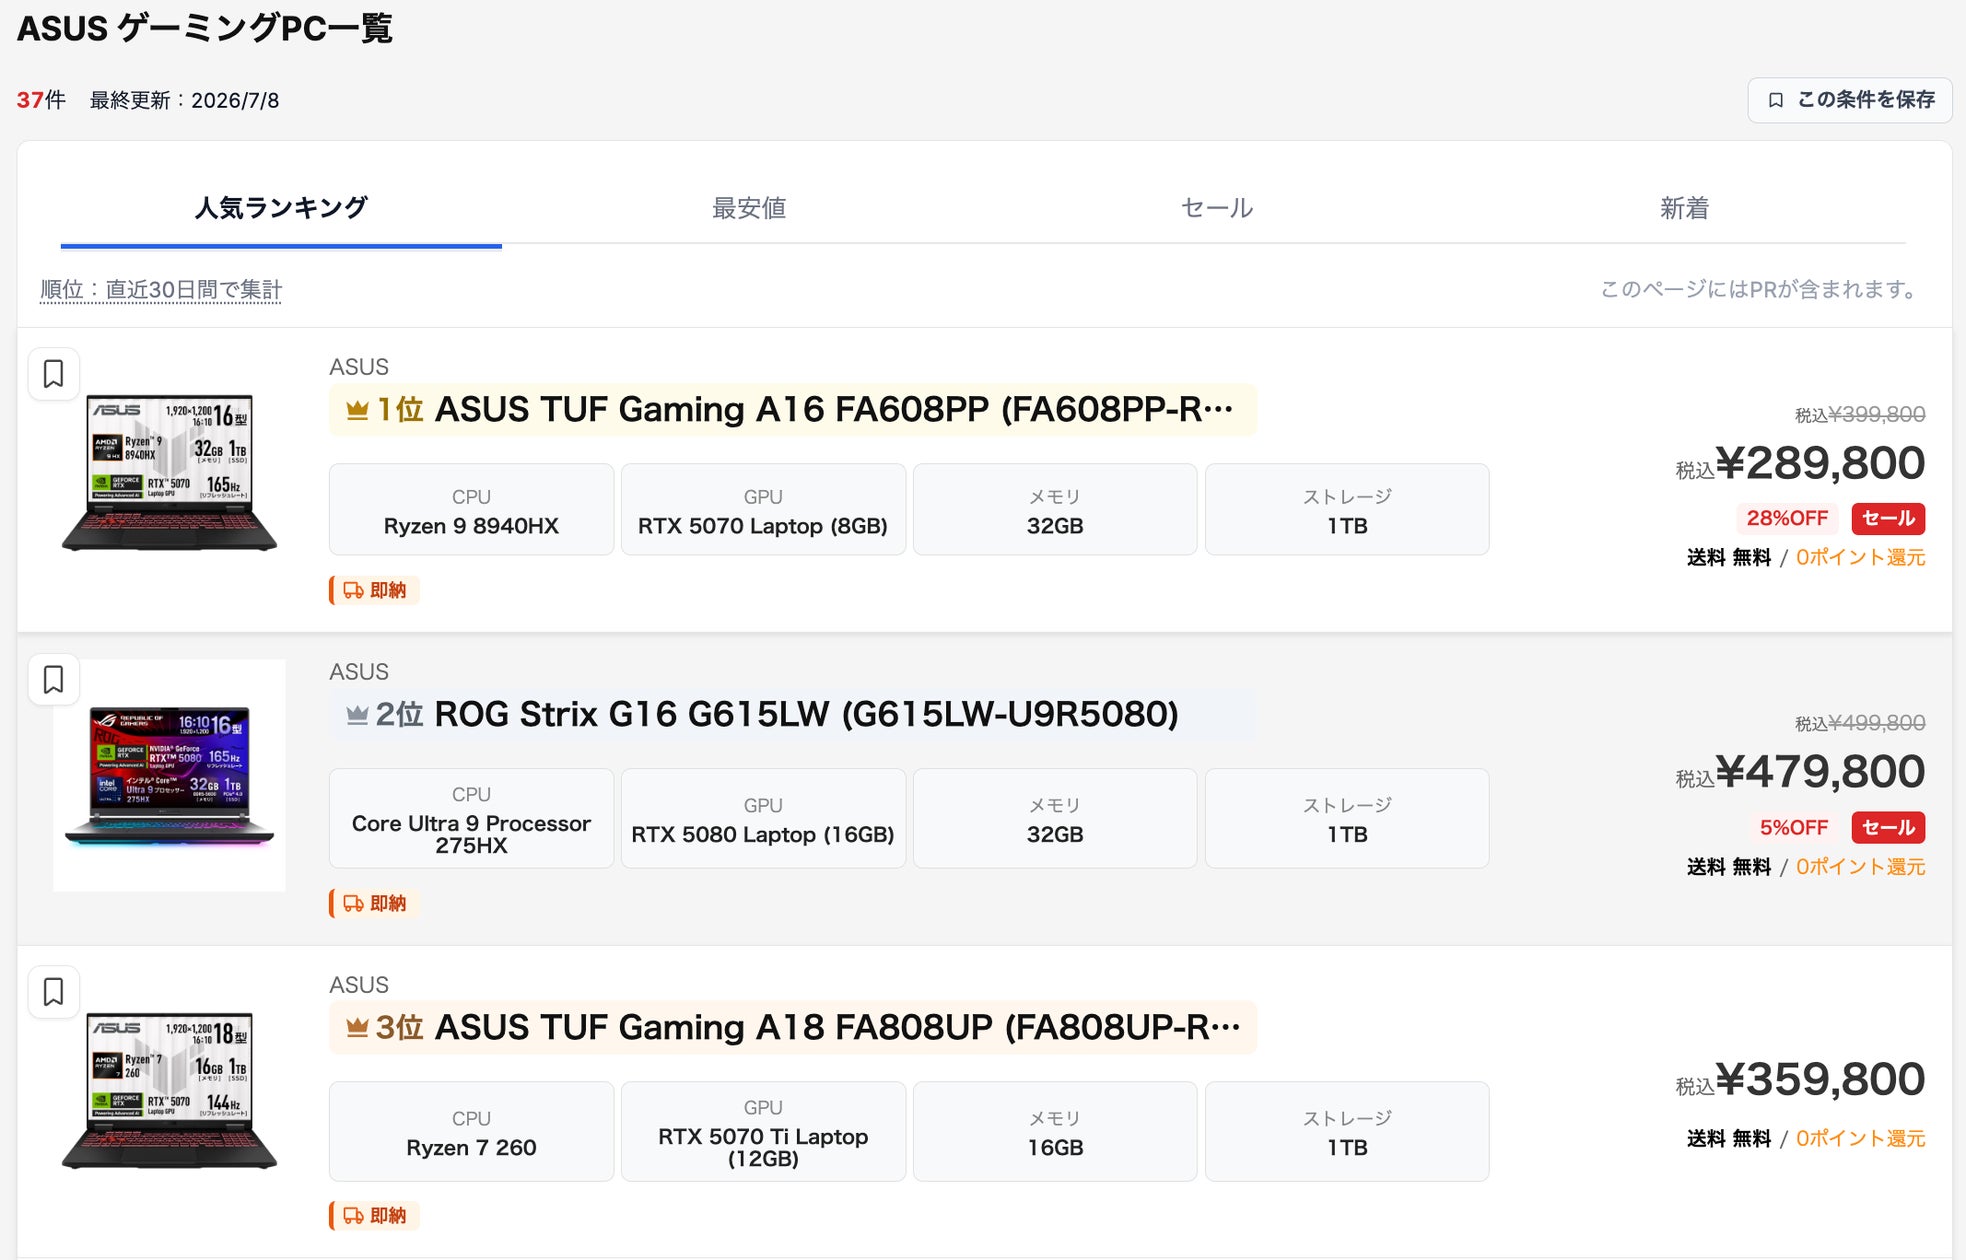1966x1260 pixels.
Task: Click the TUF A16 32GB memory box
Action: [x=1055, y=510]
